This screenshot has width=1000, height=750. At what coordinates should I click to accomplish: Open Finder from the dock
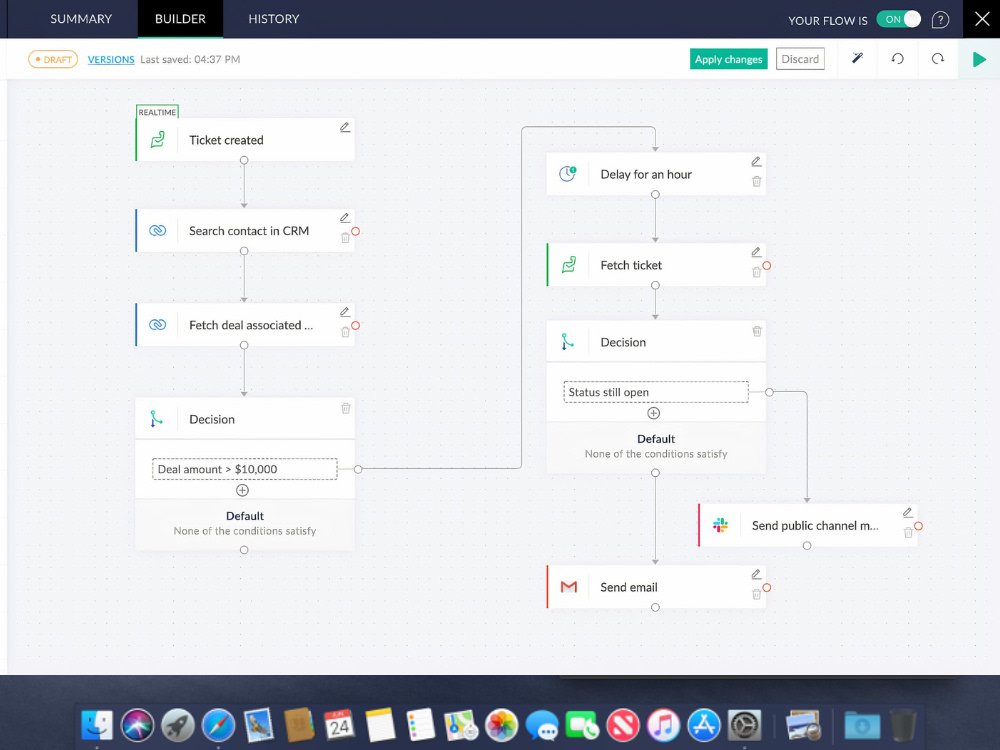click(97, 725)
